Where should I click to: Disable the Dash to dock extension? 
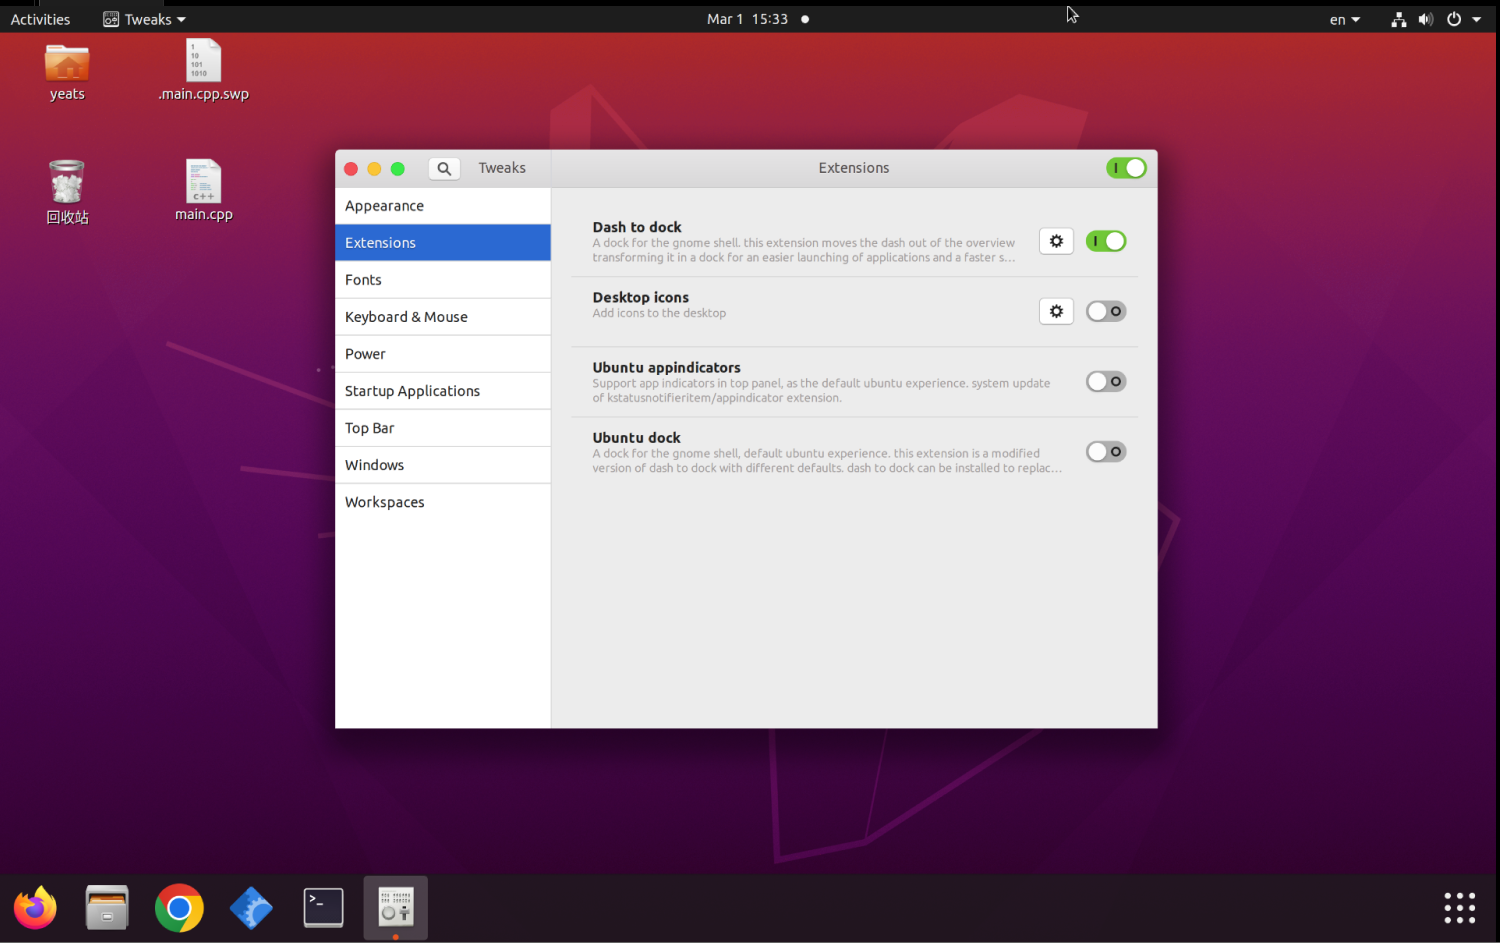coord(1105,240)
